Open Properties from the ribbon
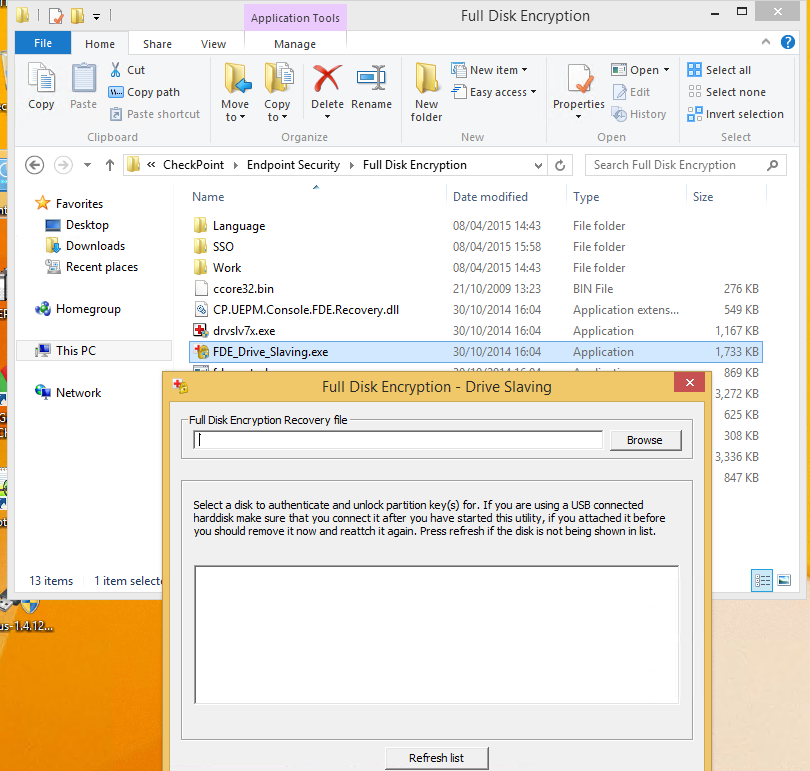This screenshot has width=810, height=771. pos(579,86)
